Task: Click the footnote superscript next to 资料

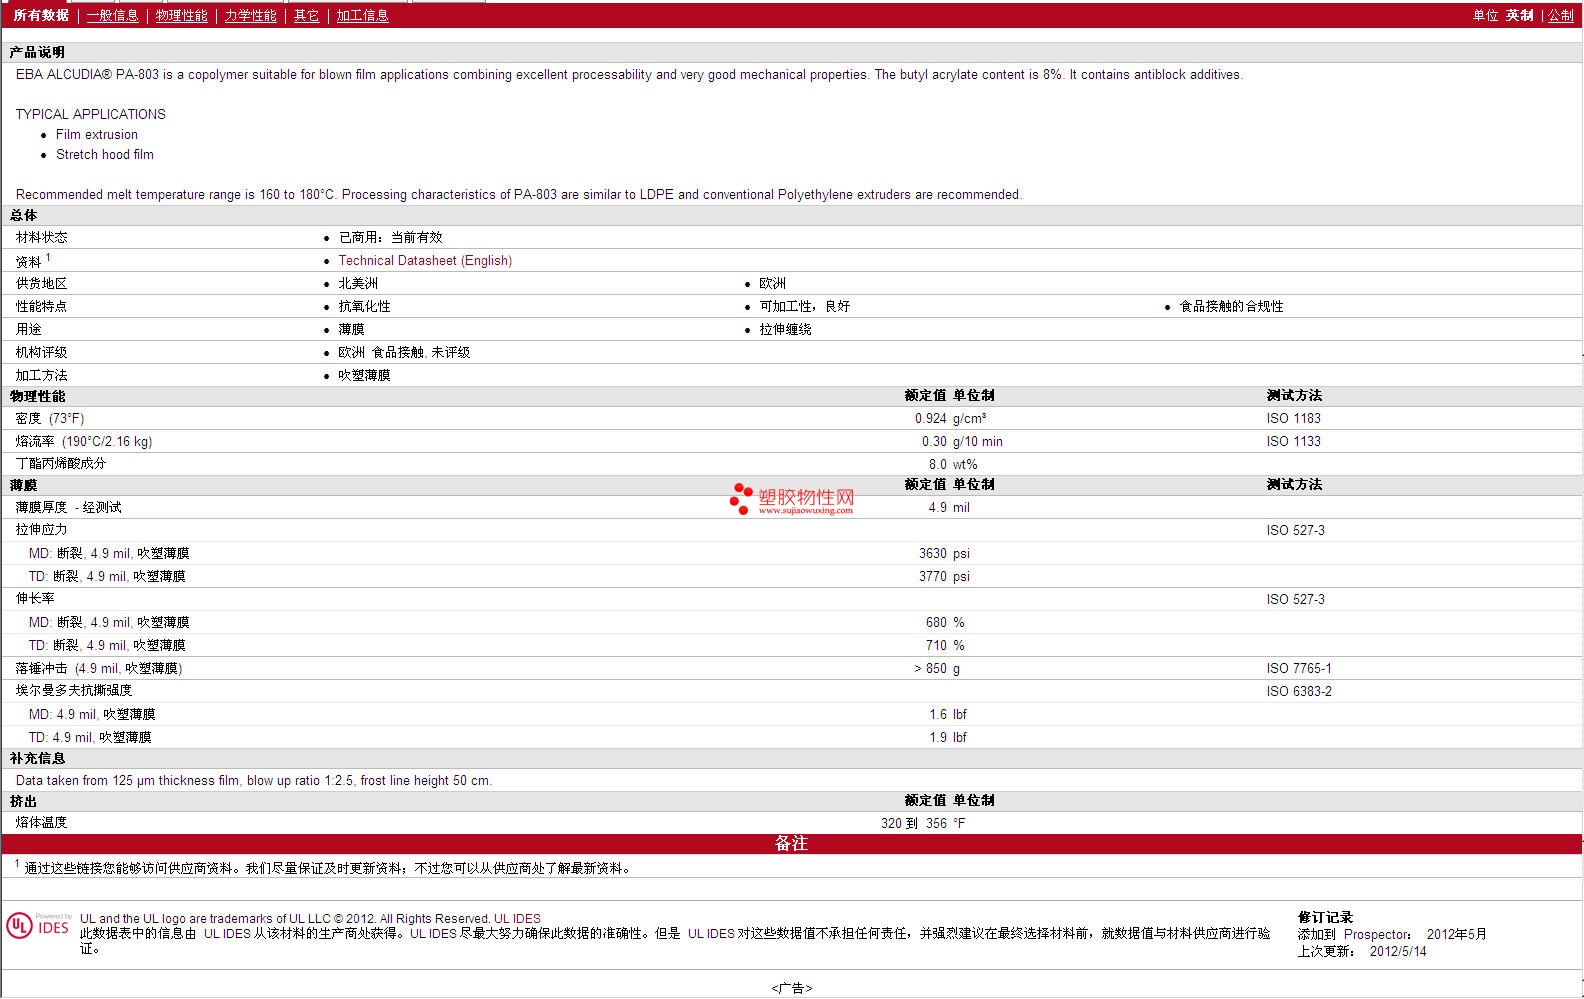Action: tap(48, 257)
